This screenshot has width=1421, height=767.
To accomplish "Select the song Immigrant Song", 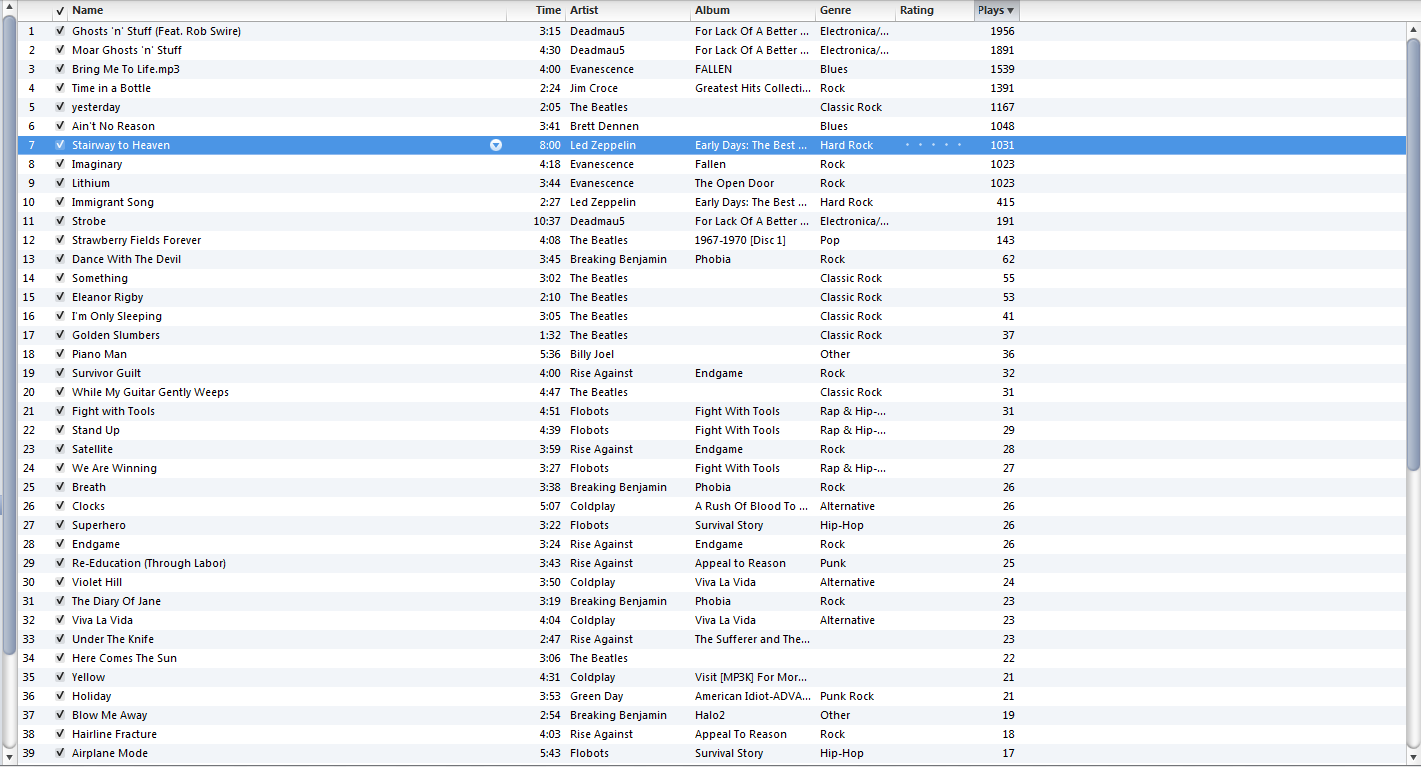I will point(113,202).
